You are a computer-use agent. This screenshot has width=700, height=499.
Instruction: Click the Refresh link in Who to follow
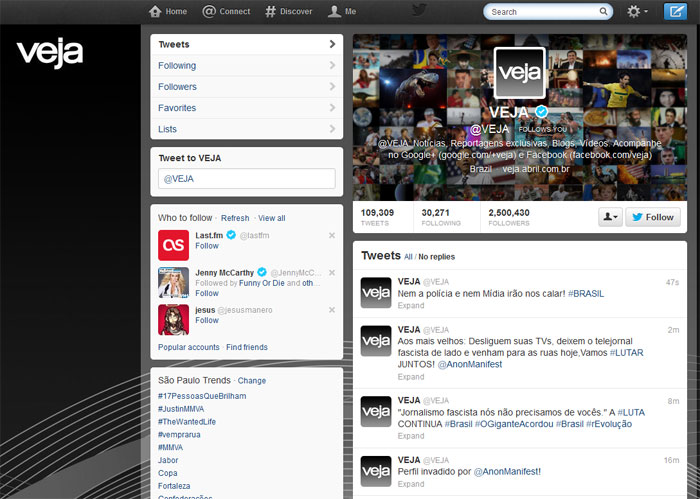[235, 218]
